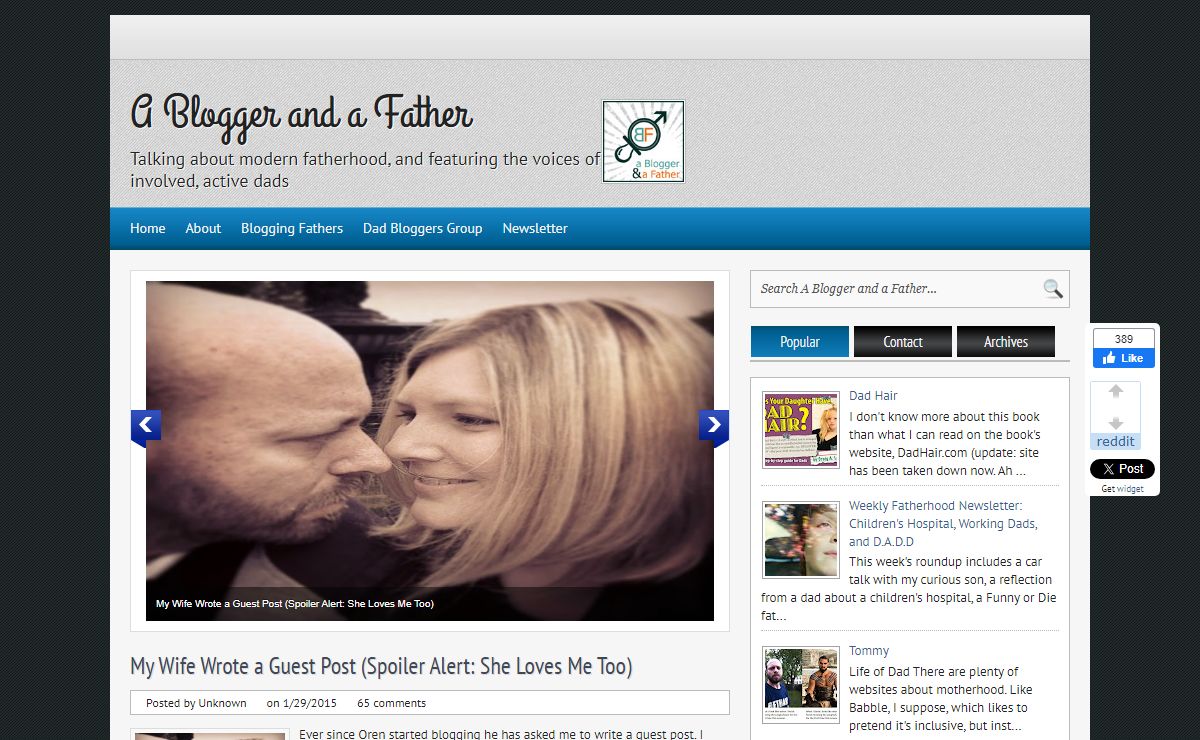Viewport: 1200px width, 740px height.
Task: Advance slider with right arrow
Action: 713,427
